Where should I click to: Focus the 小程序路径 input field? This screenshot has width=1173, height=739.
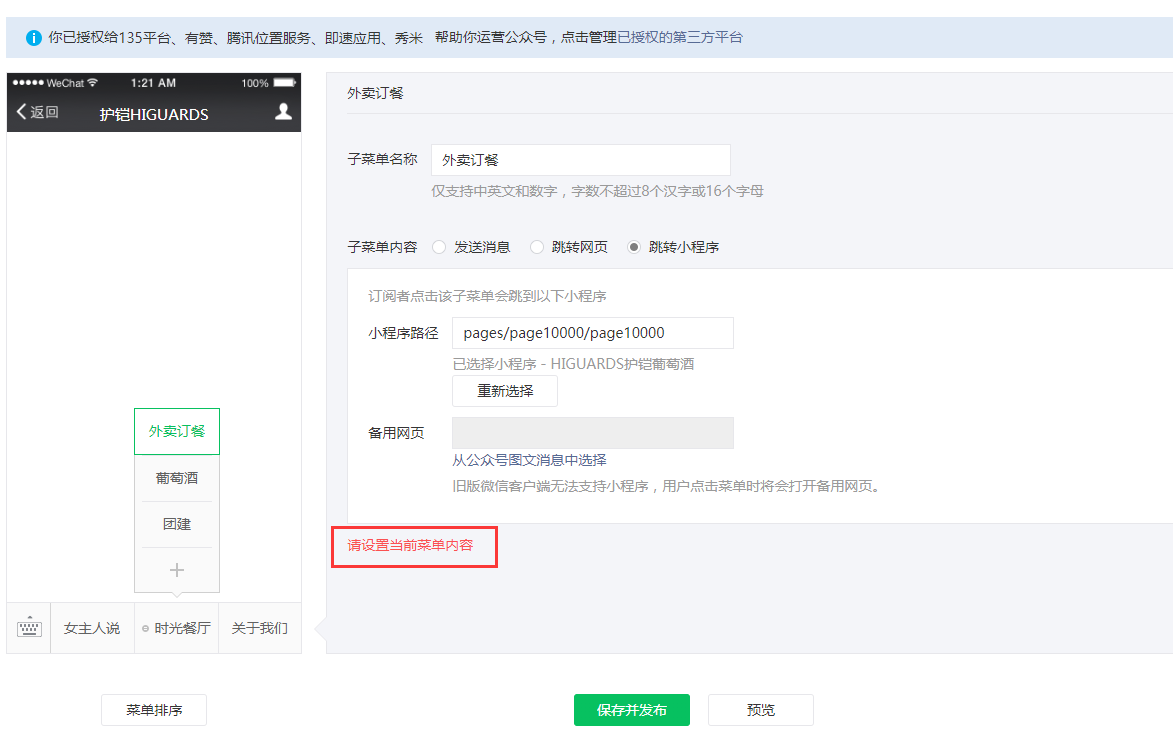coord(592,333)
